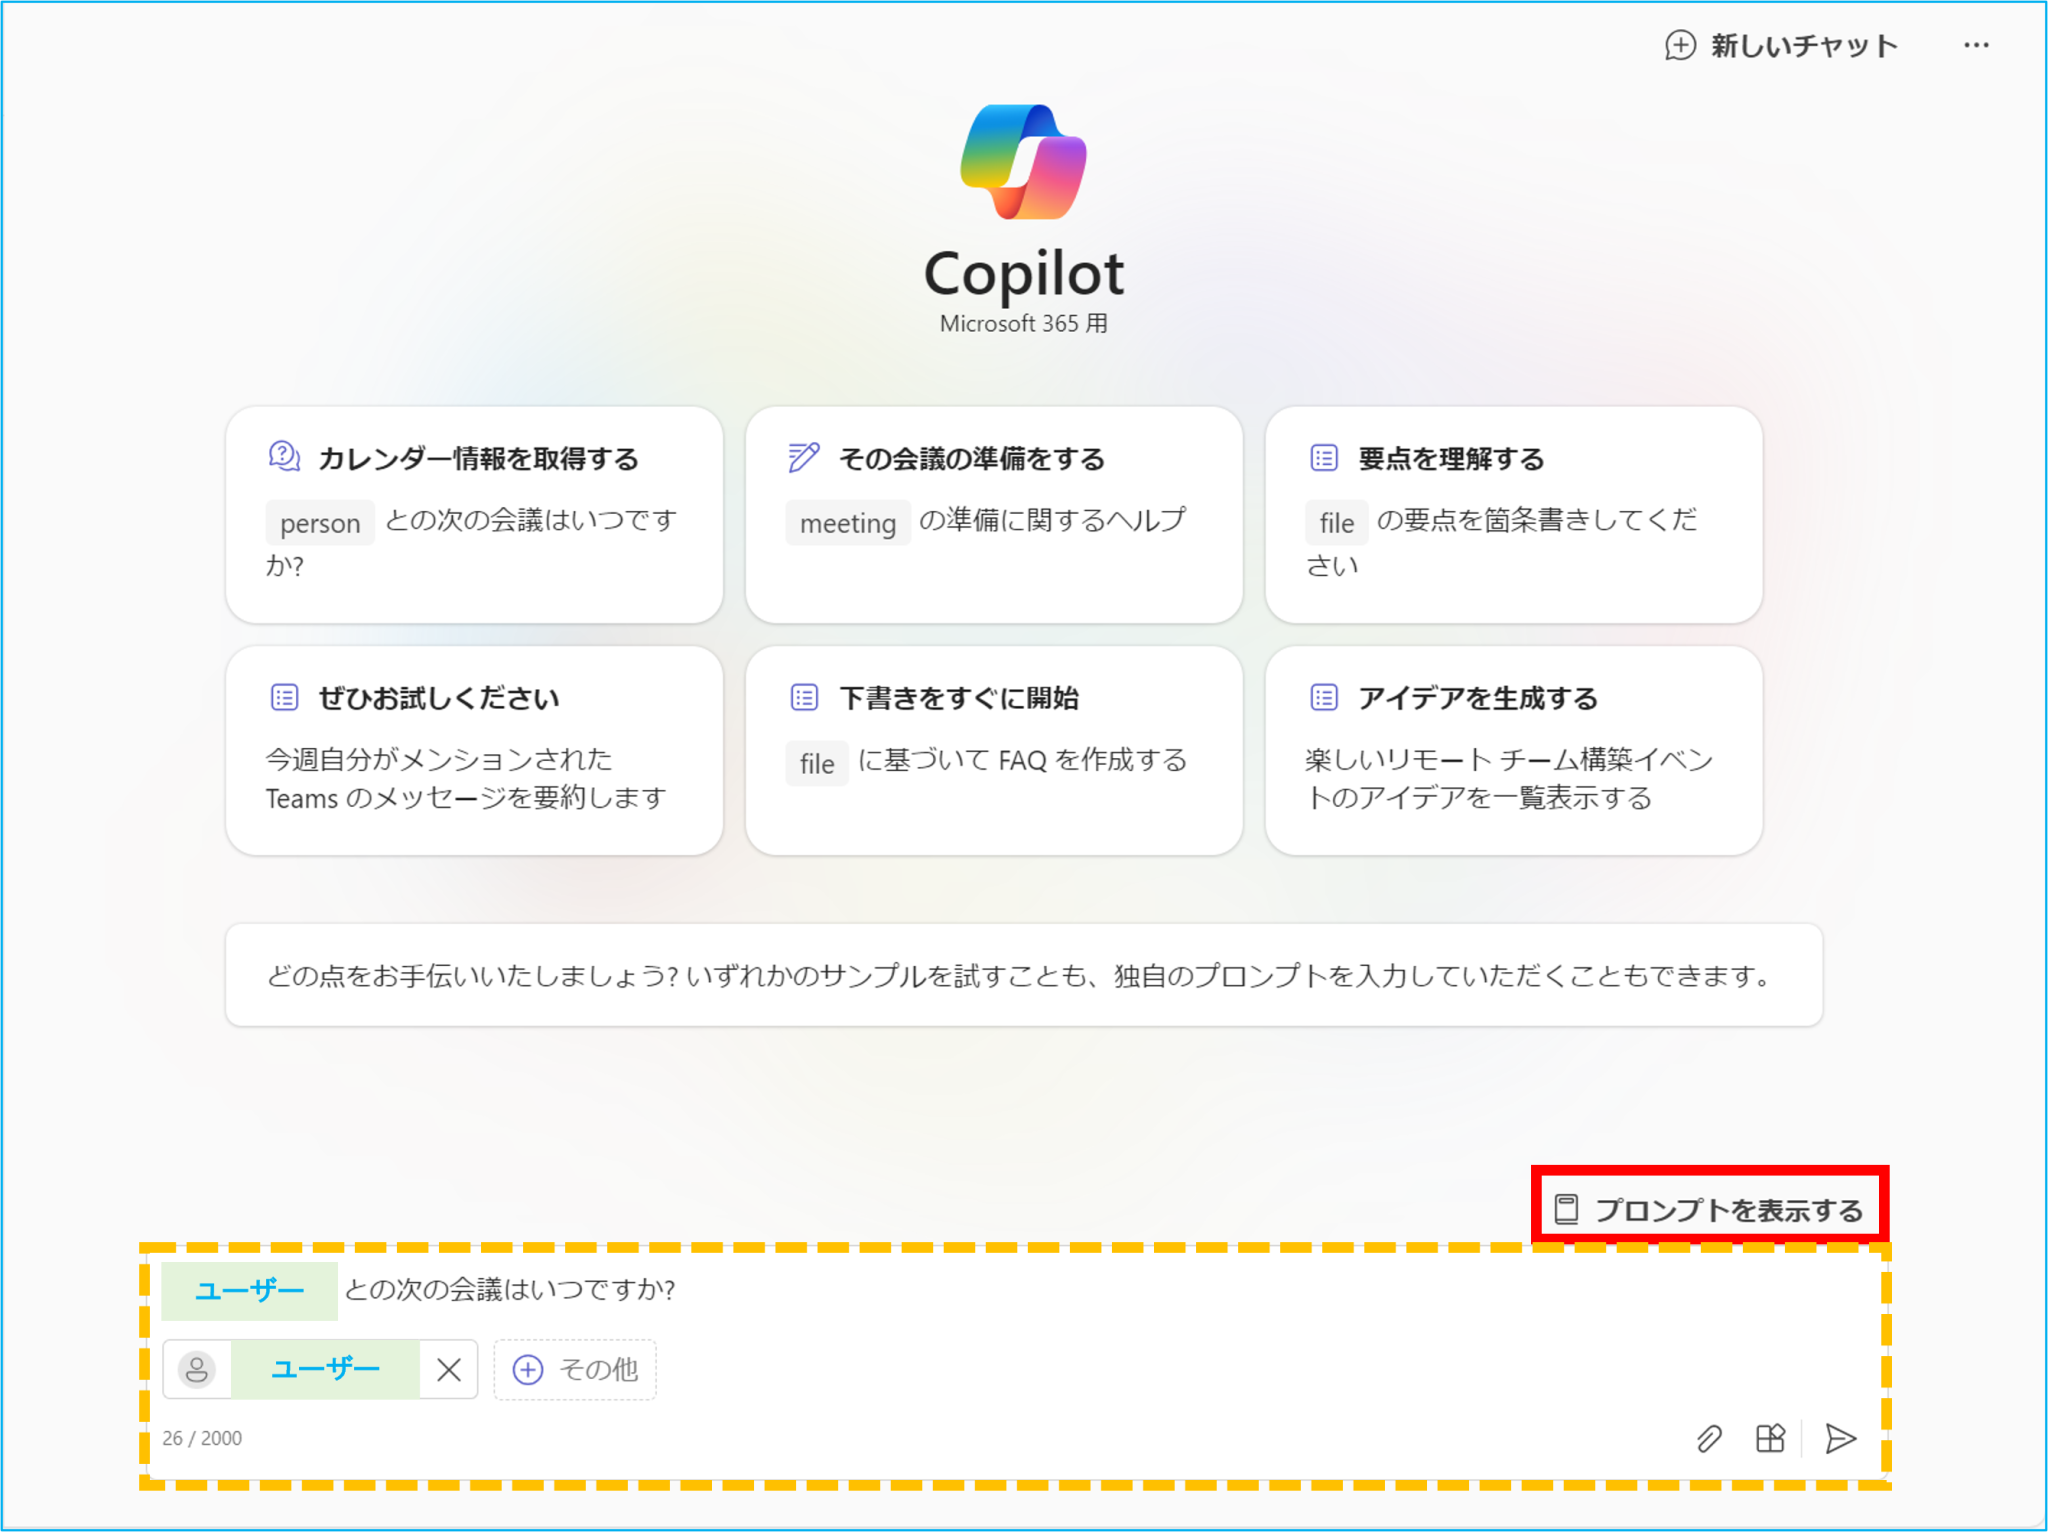
Task: Remove the ユーザー chip with the X
Action: [x=449, y=1369]
